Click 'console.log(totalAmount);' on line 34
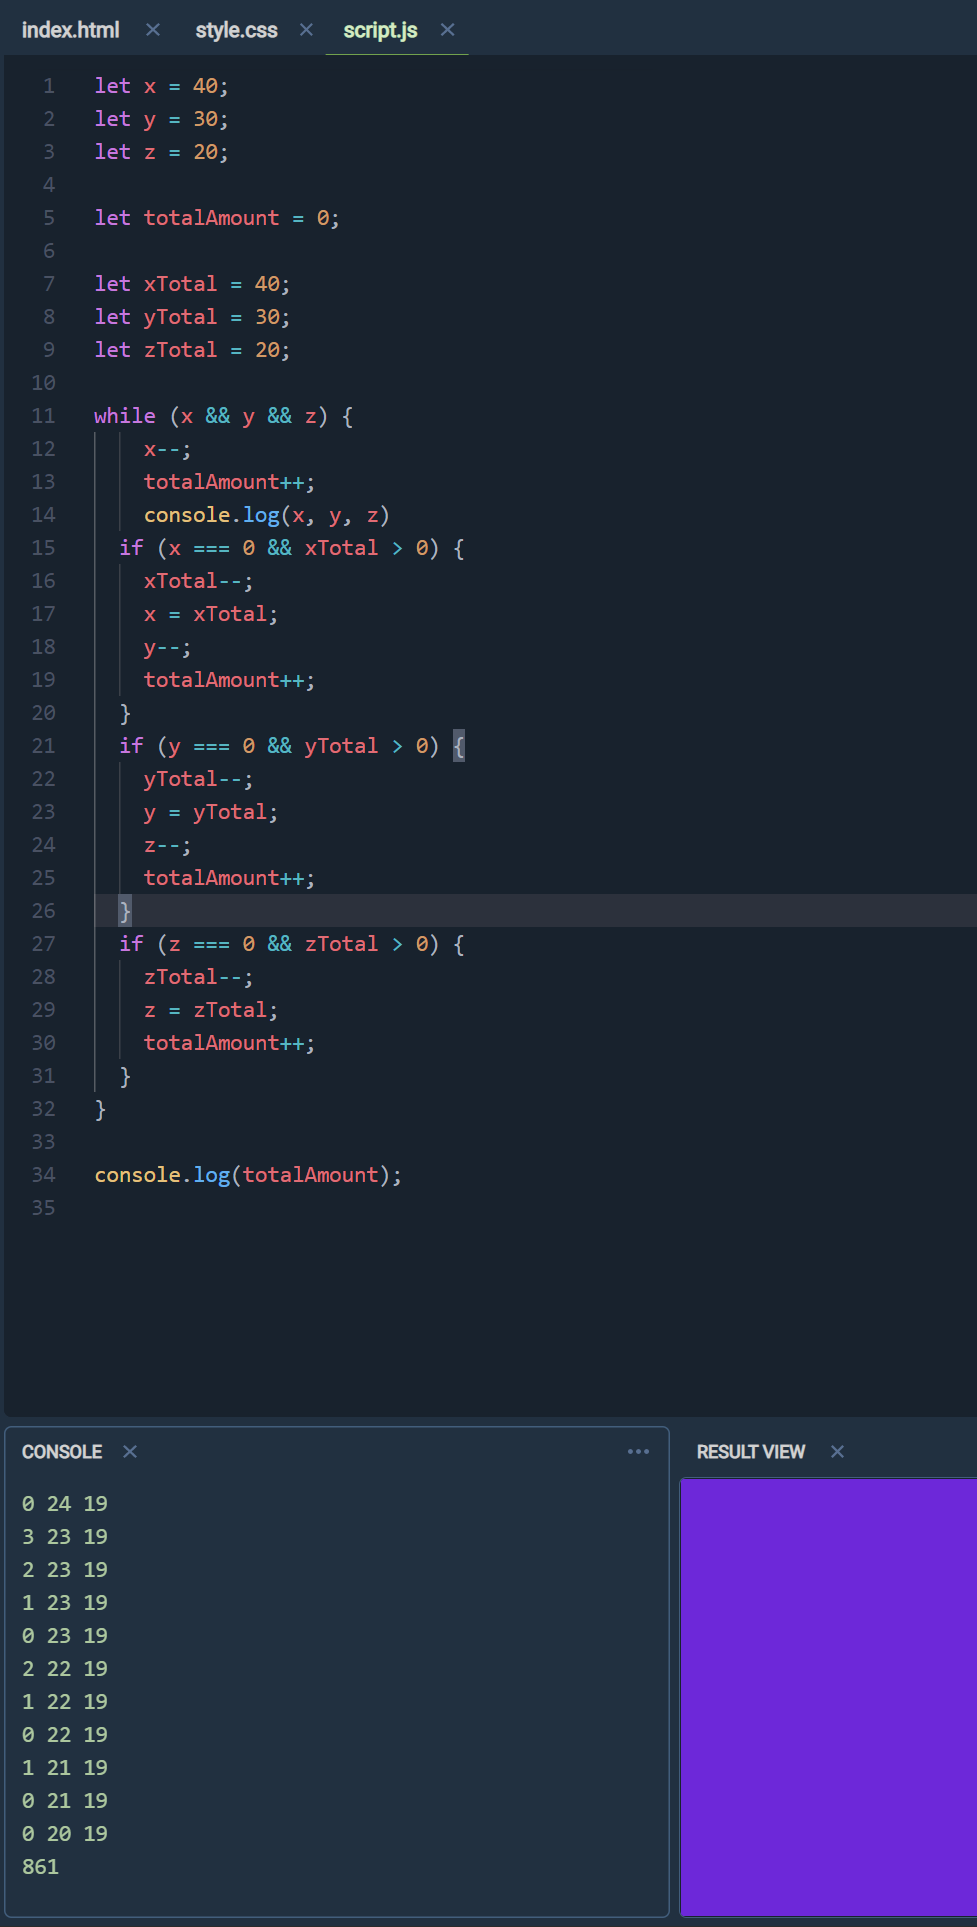977x1927 pixels. tap(248, 1175)
